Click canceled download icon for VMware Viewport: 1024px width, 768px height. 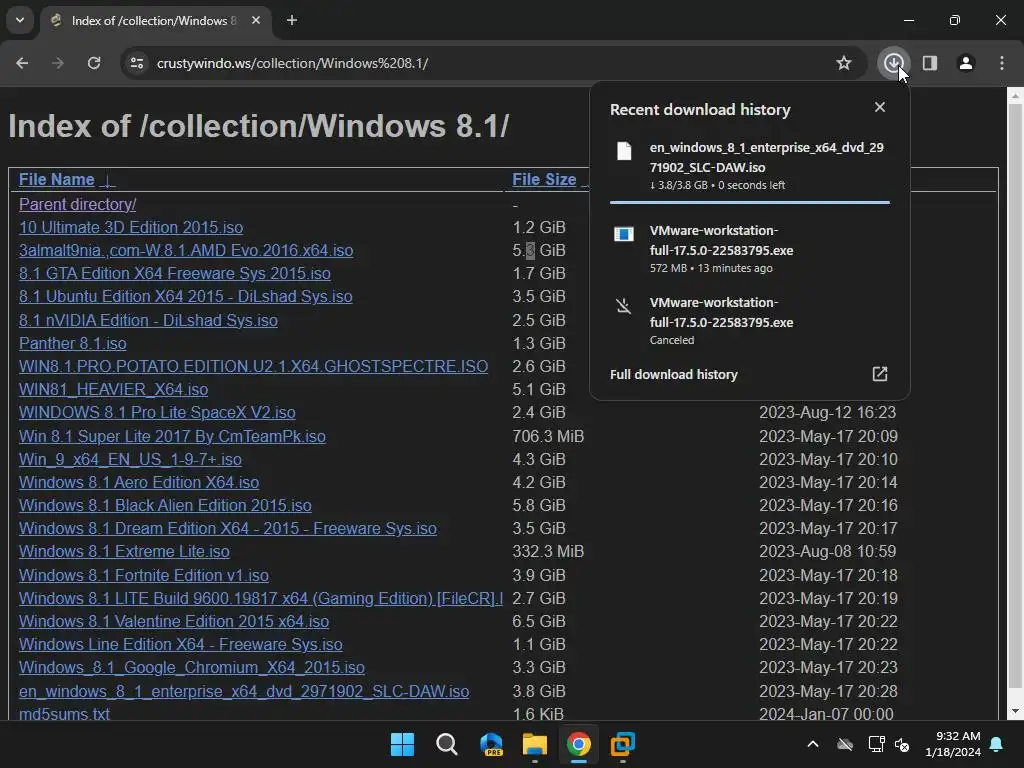(624, 306)
